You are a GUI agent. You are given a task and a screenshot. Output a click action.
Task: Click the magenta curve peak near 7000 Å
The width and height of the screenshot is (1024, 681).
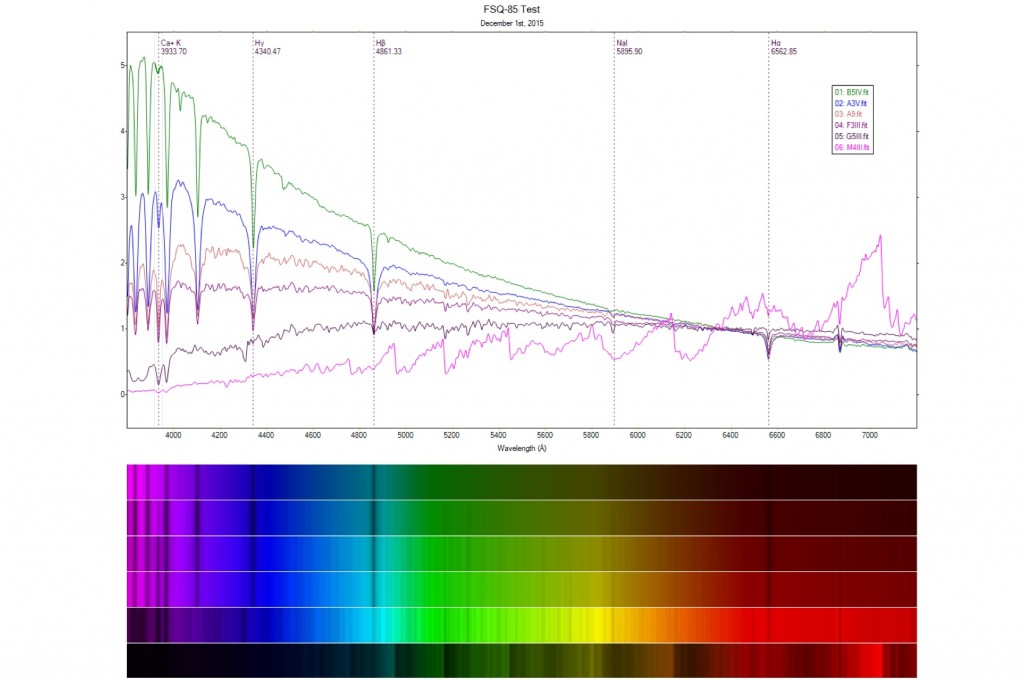pyautogui.click(x=880, y=237)
